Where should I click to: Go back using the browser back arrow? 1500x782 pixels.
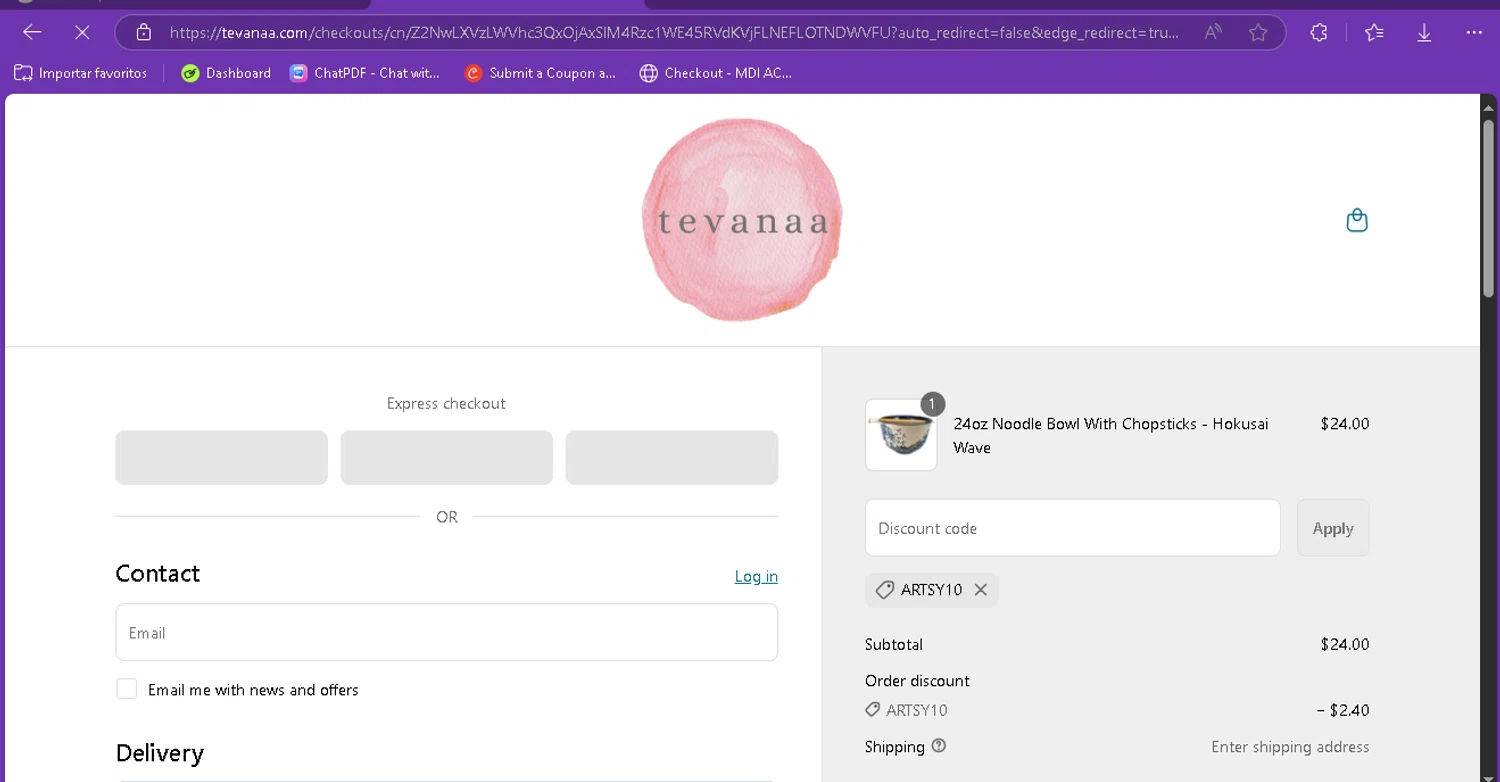click(32, 33)
